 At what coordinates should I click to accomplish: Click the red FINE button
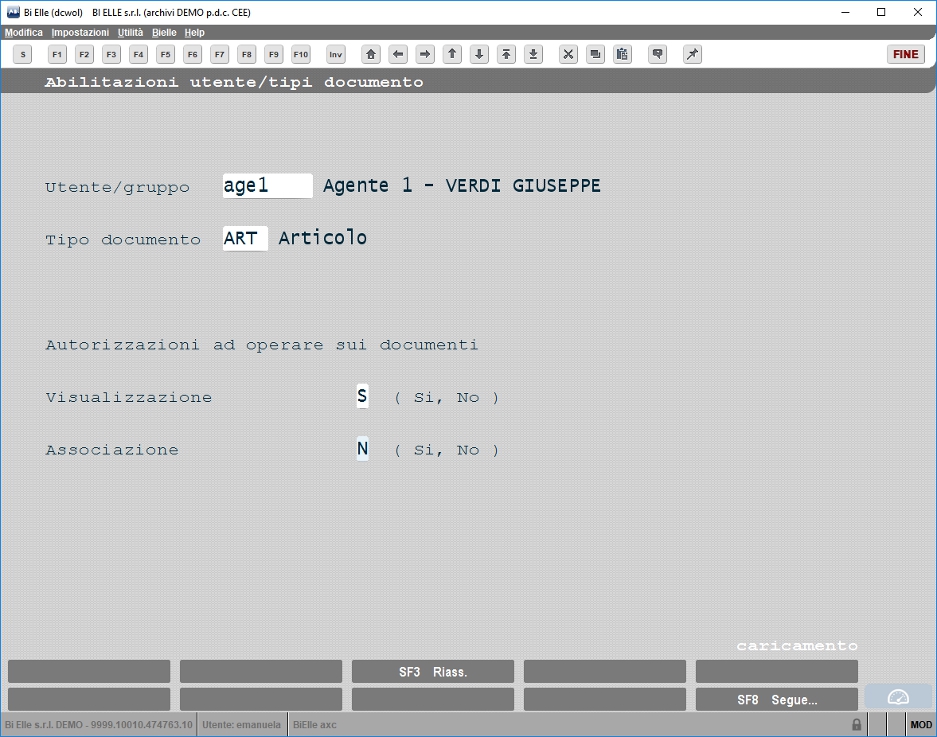[x=905, y=54]
